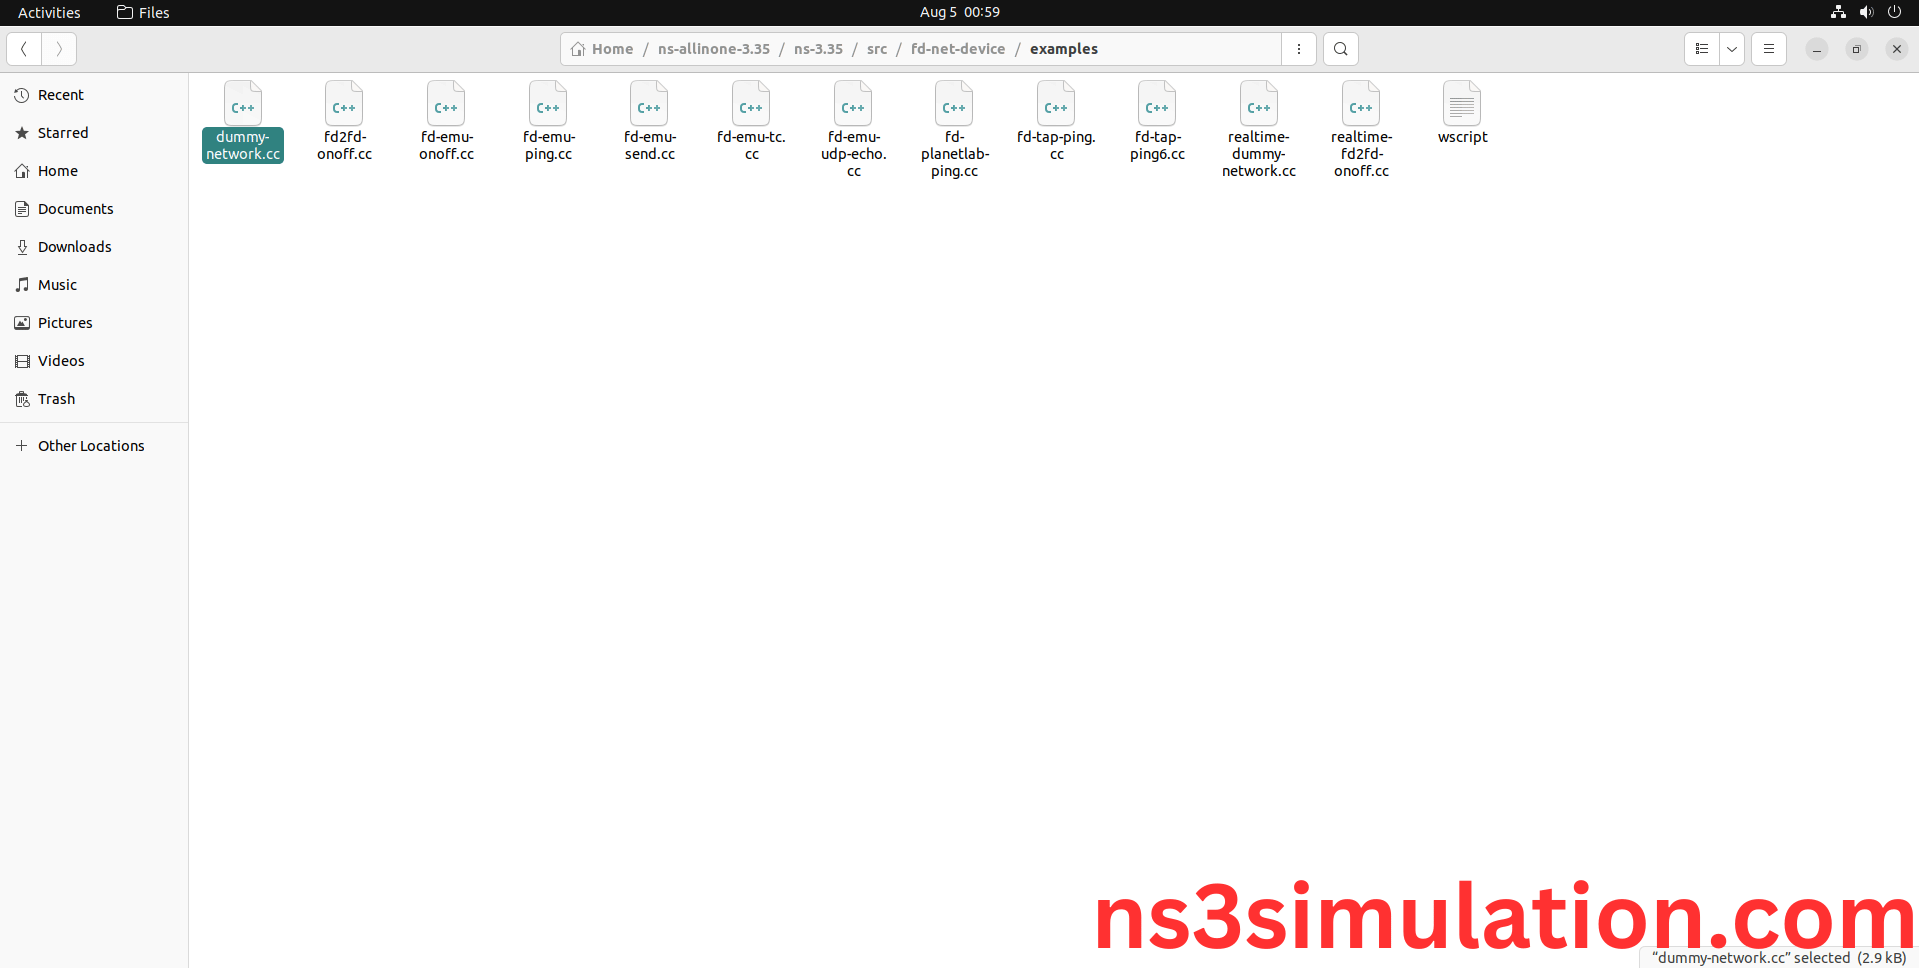Expand the view options dropdown arrow
The image size is (1919, 968).
point(1732,49)
